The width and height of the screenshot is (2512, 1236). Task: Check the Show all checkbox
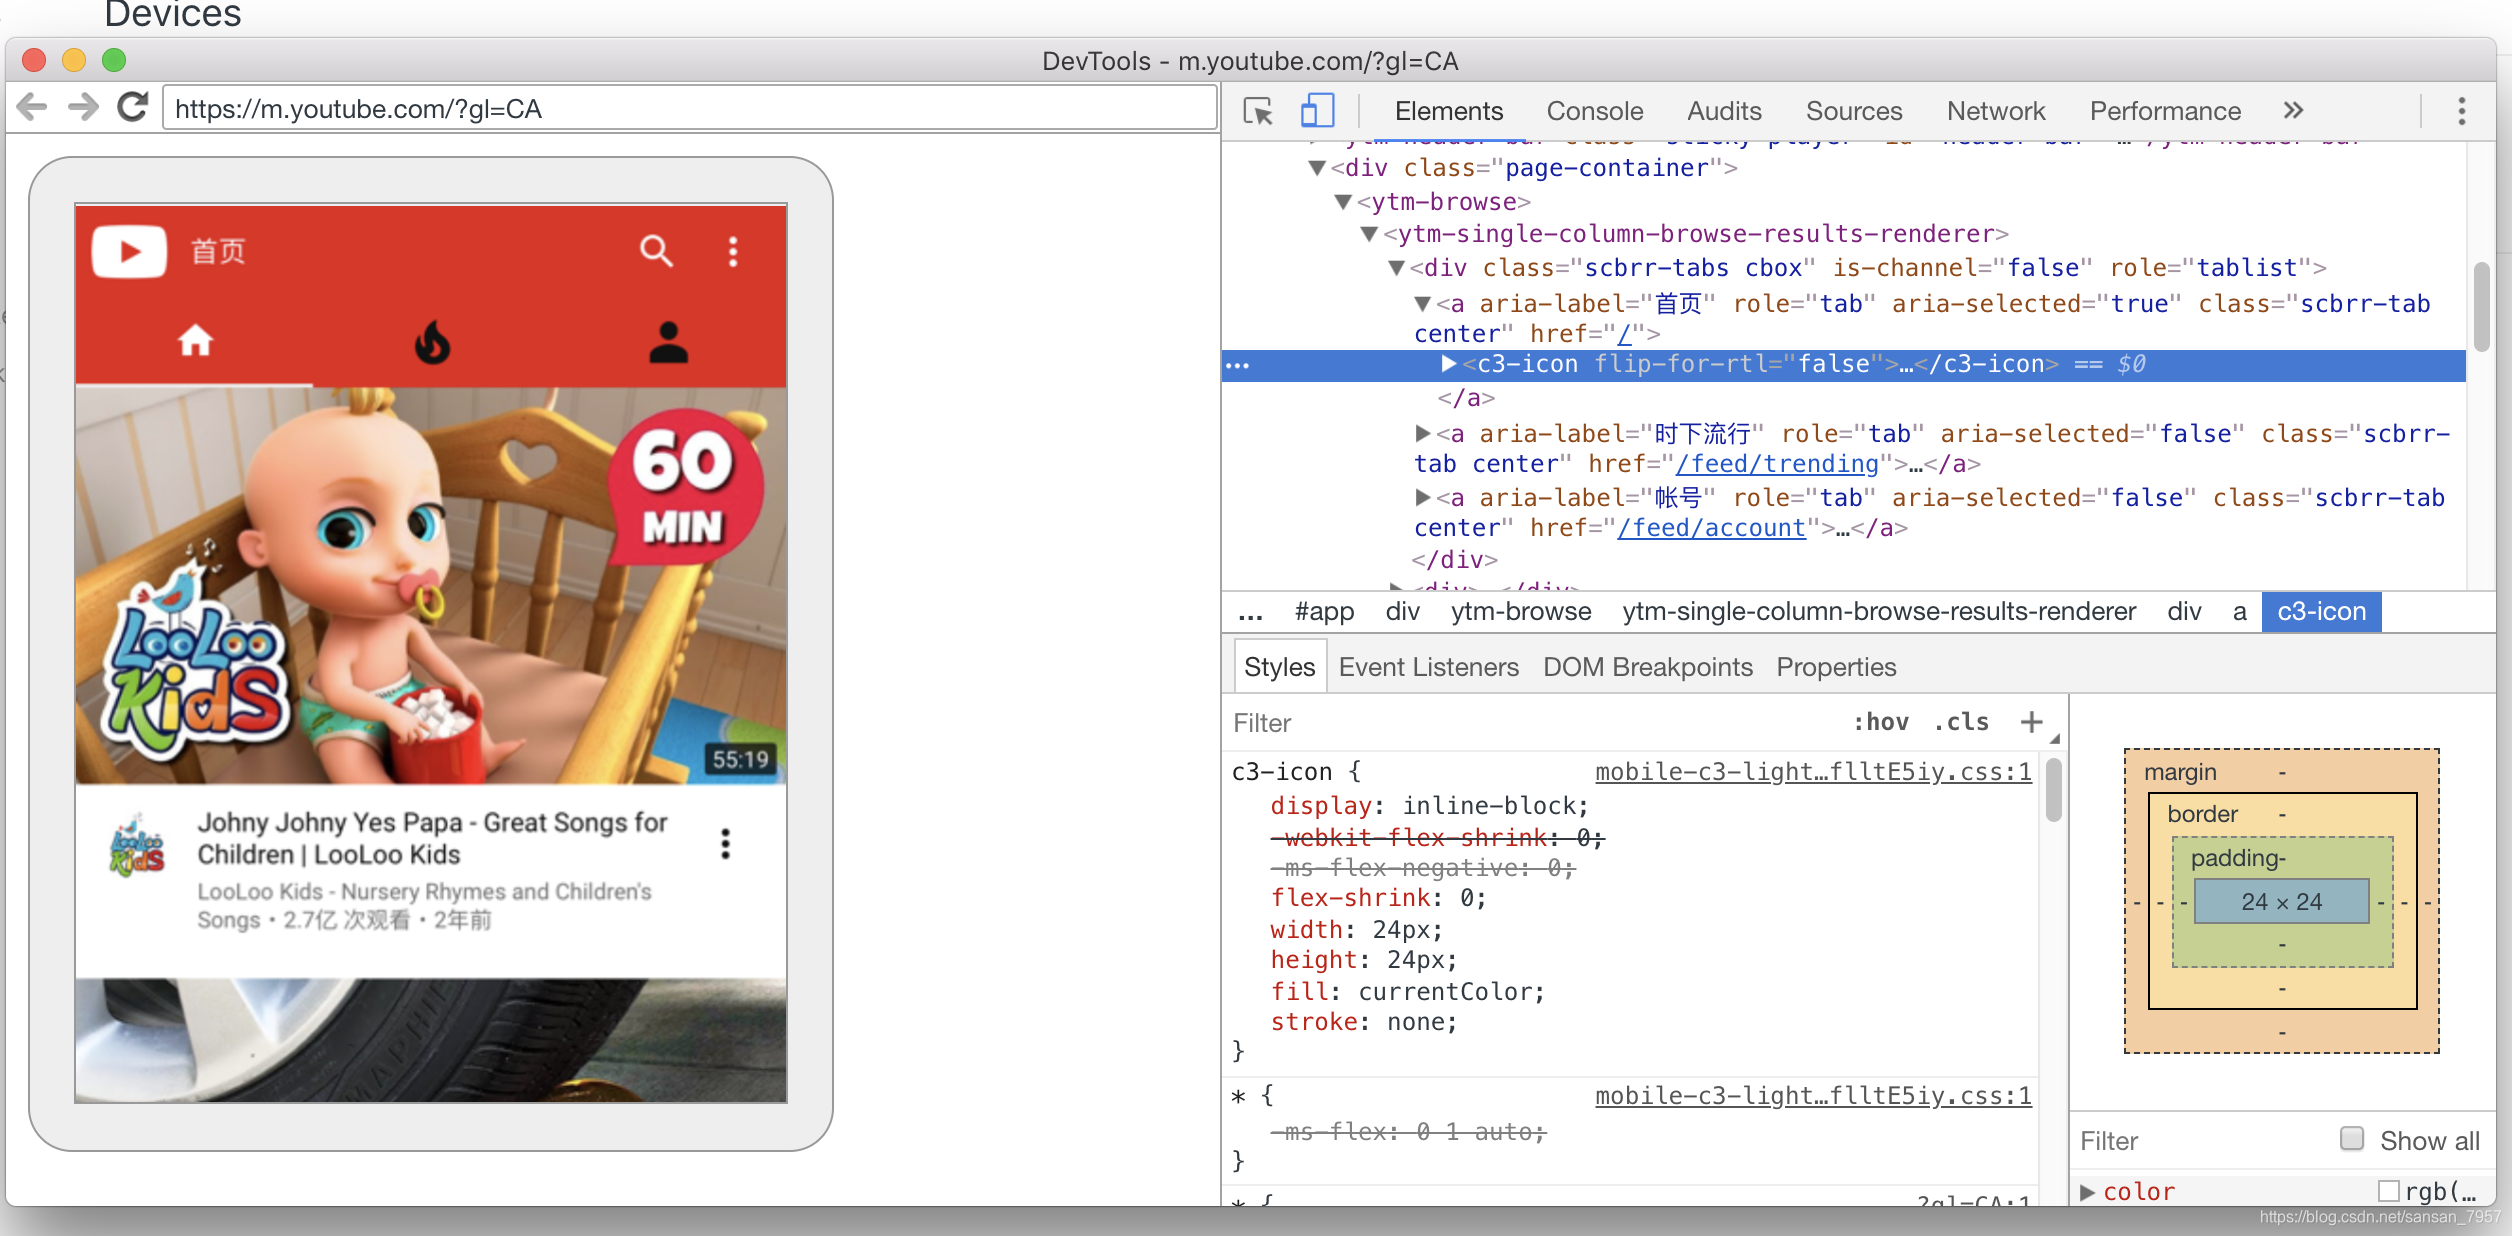(x=2352, y=1139)
